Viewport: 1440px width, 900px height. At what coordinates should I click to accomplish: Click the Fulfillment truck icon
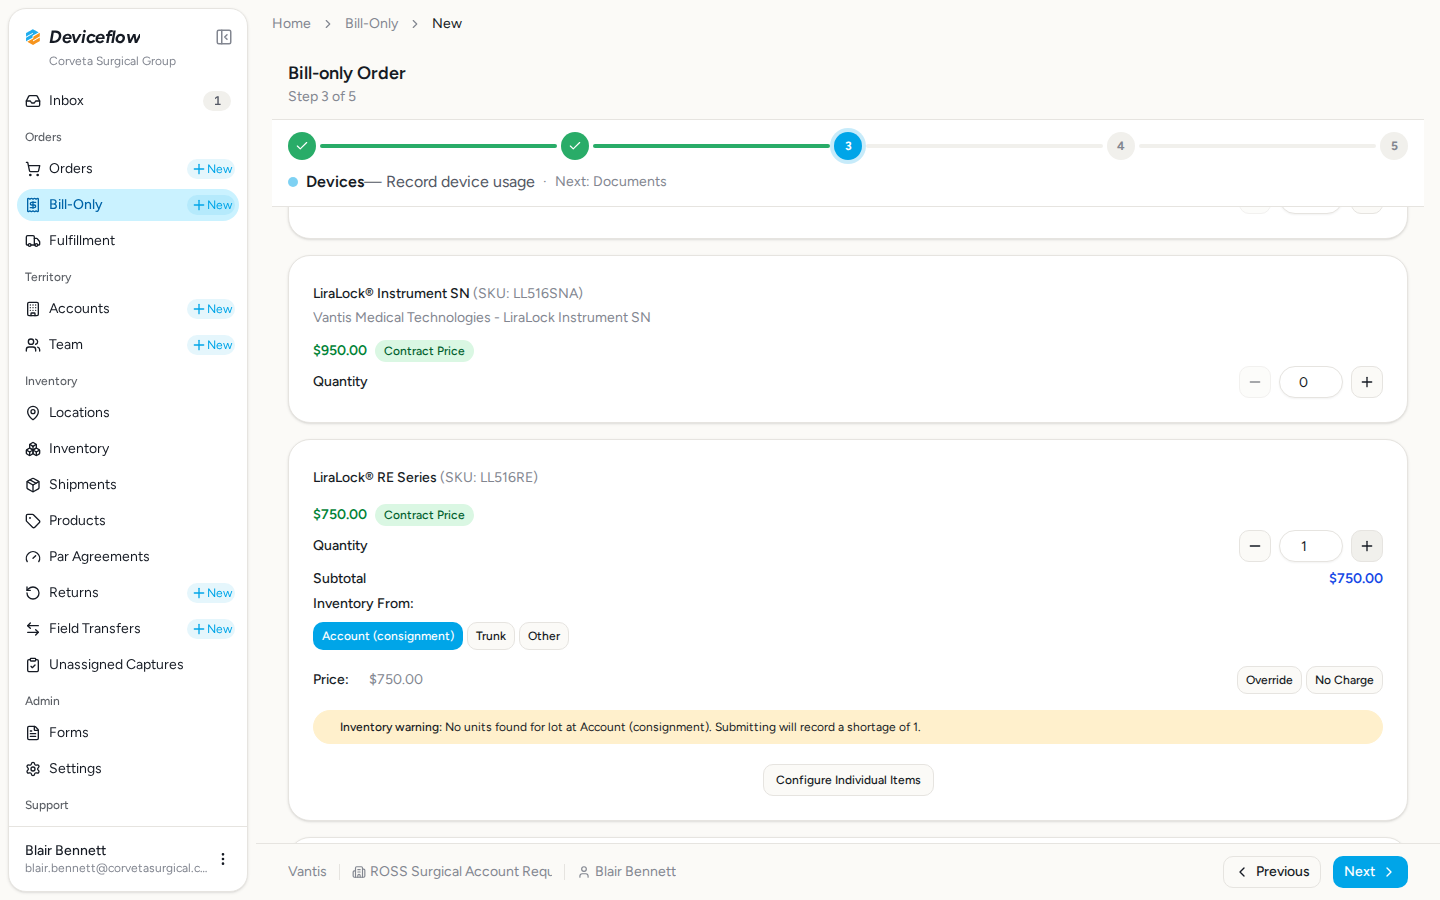(33, 241)
